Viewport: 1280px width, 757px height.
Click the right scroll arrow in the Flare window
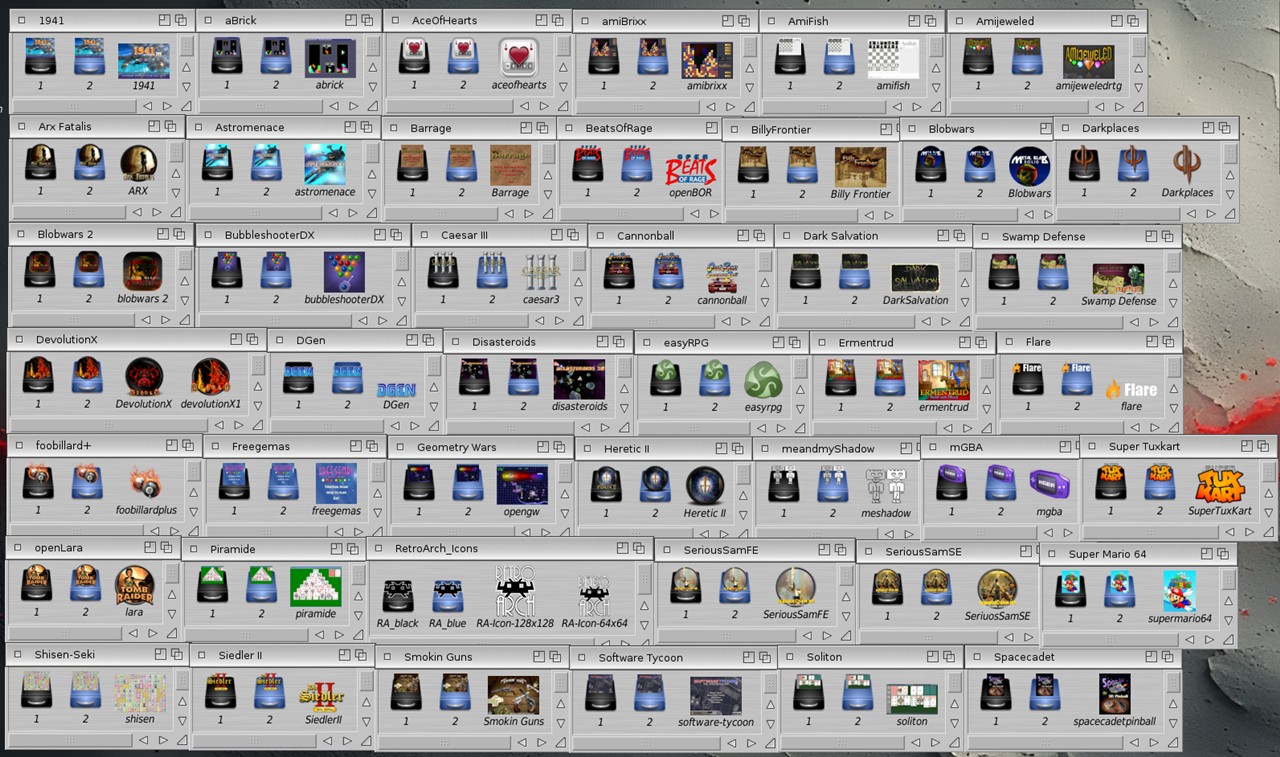(x=1153, y=429)
